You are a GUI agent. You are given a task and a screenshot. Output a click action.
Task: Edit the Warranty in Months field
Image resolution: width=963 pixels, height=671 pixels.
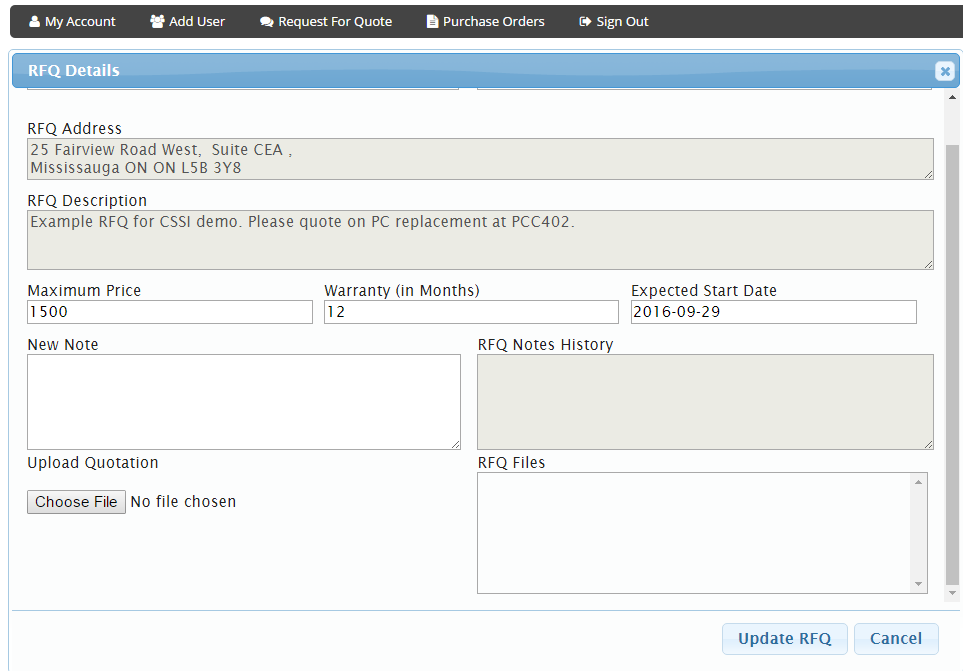click(471, 312)
